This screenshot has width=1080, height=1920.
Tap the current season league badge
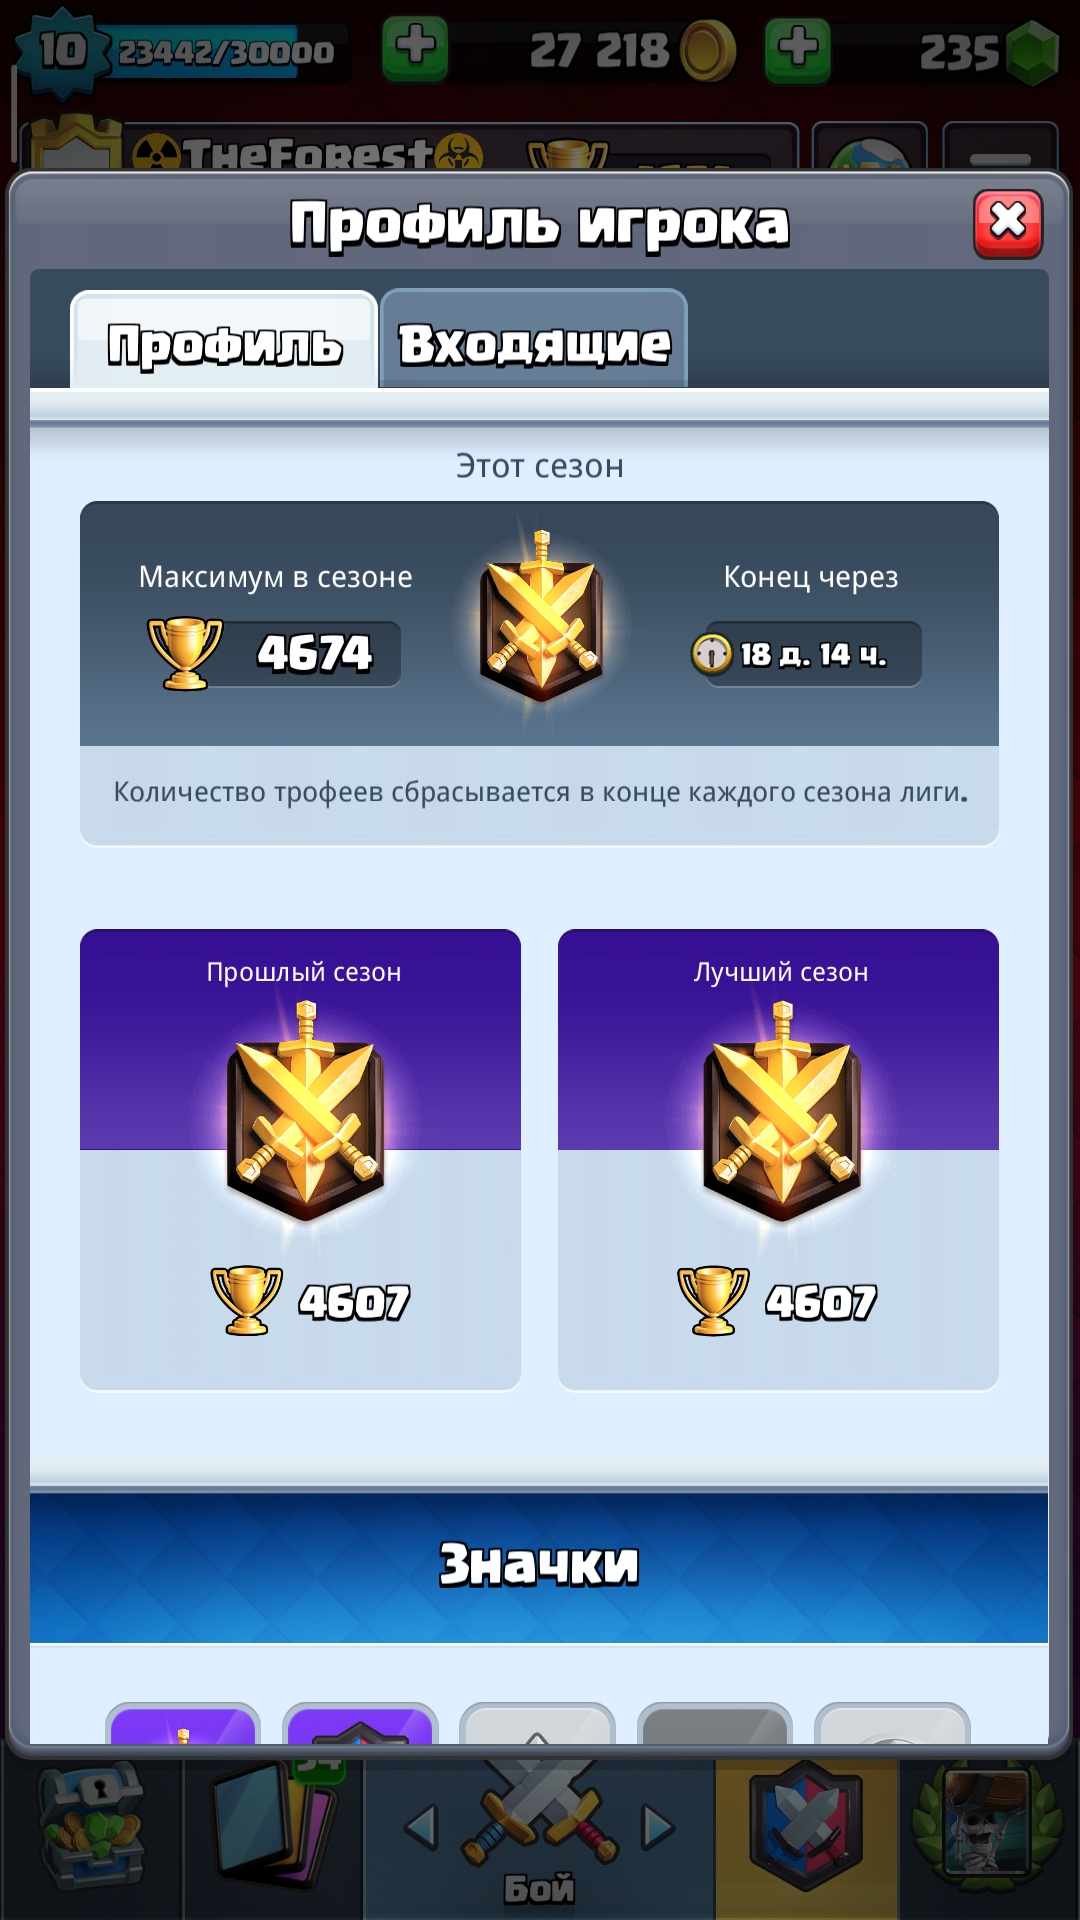(x=541, y=616)
